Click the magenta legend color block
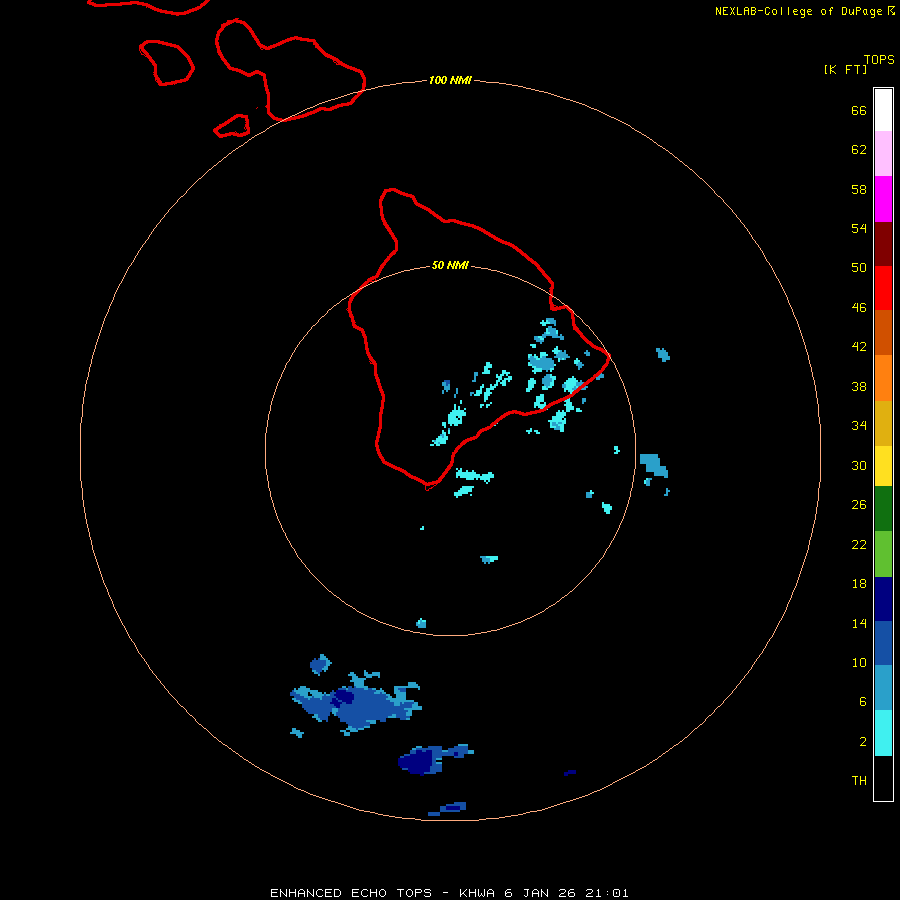 pyautogui.click(x=883, y=199)
